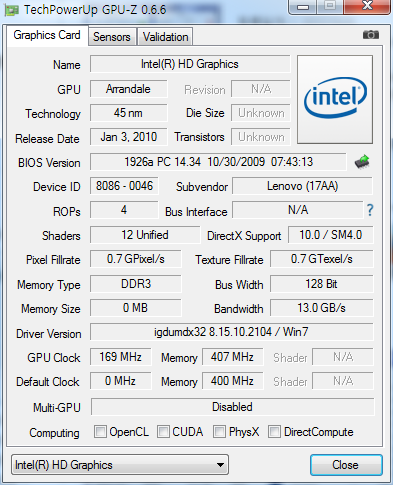Viewport: 393px width, 485px height.
Task: Click the Bandwidth value 13.0 GB/s
Action: click(322, 308)
